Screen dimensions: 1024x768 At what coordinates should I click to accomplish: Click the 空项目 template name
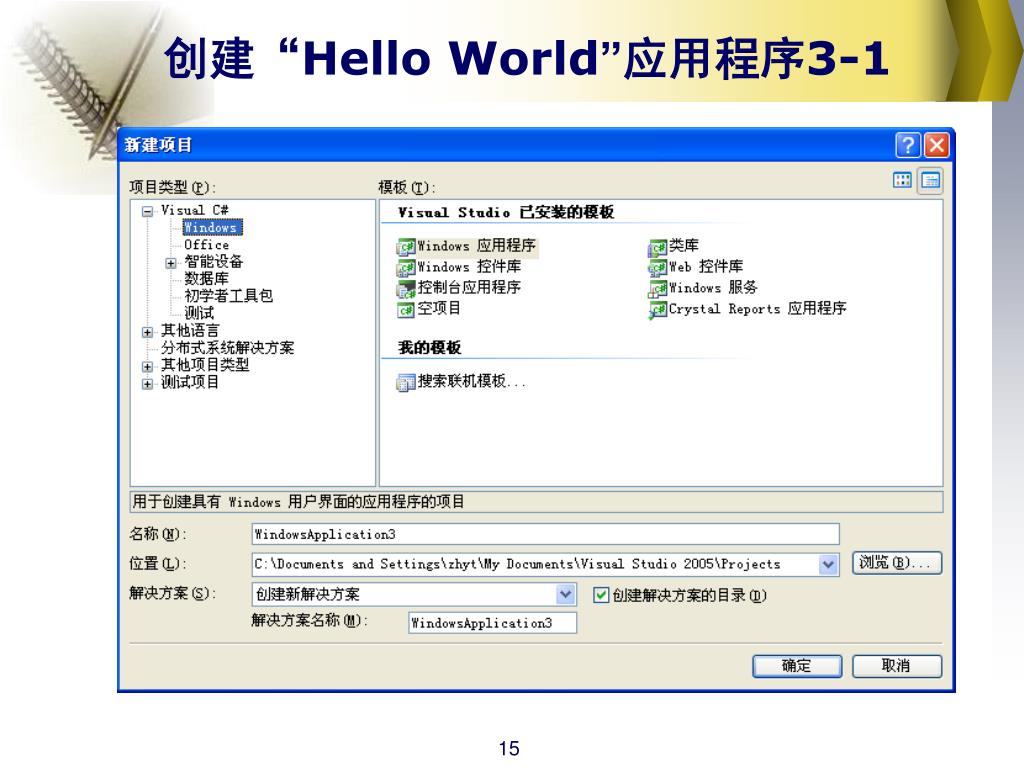click(x=439, y=308)
